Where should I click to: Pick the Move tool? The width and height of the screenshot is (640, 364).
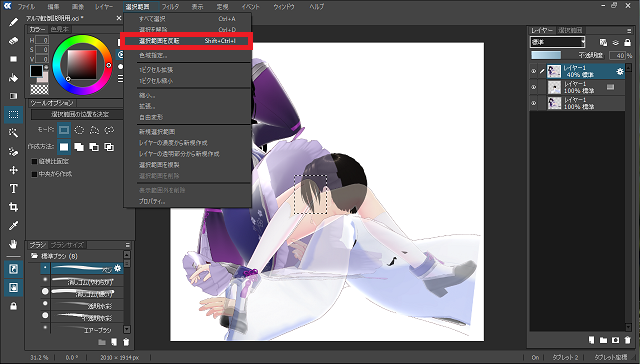(x=13, y=170)
